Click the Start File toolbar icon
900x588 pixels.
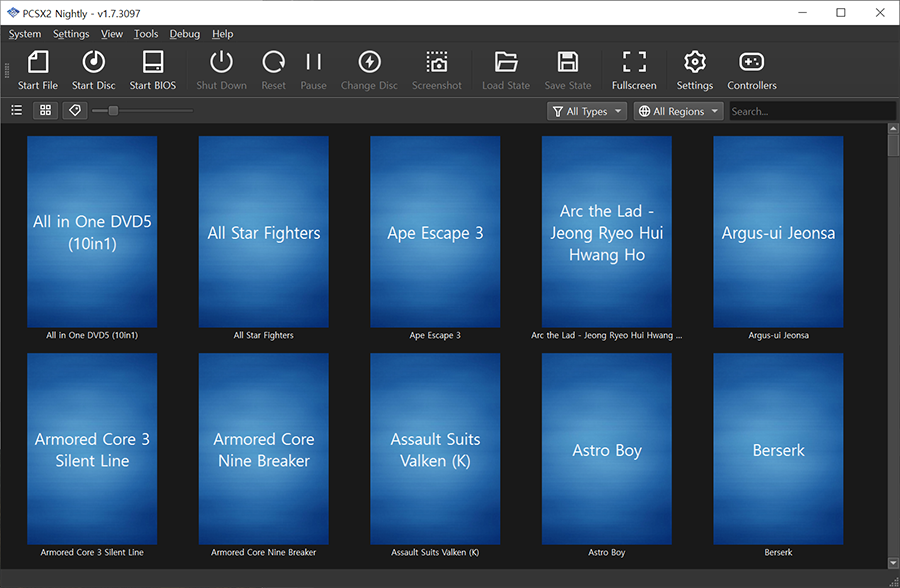tap(38, 70)
